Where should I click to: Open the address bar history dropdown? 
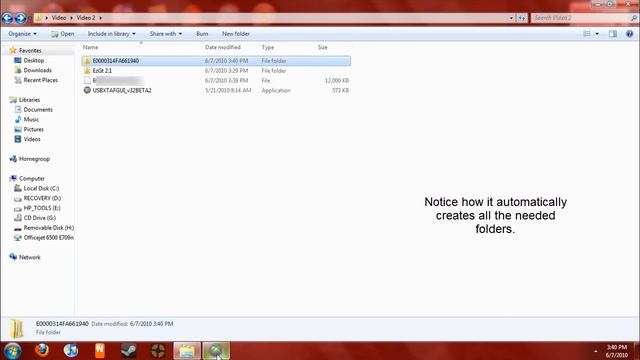[x=511, y=18]
